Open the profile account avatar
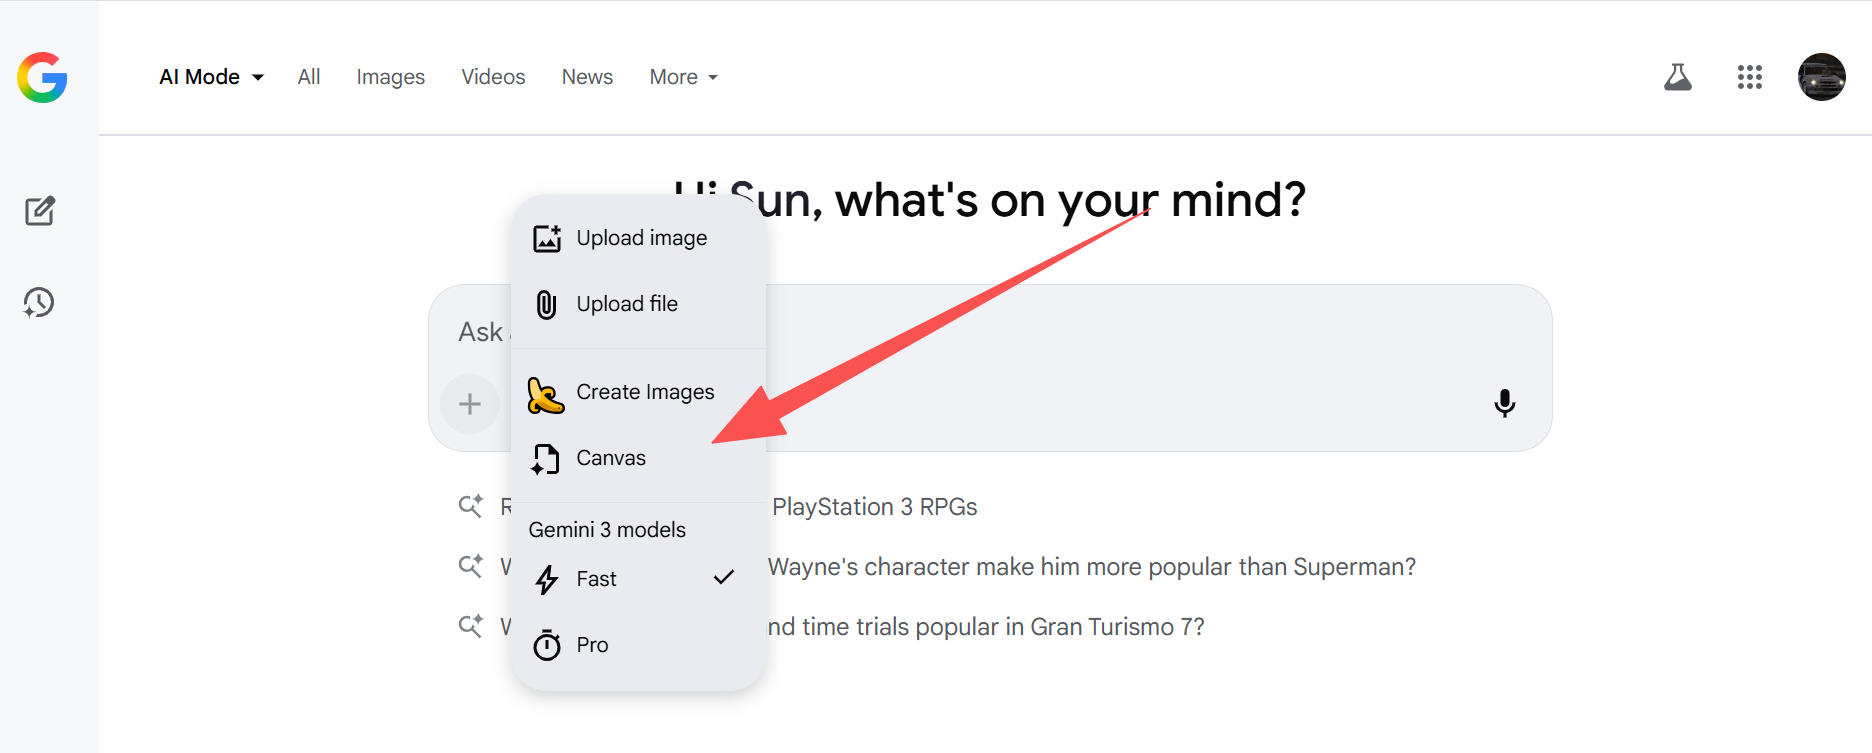 (x=1821, y=77)
